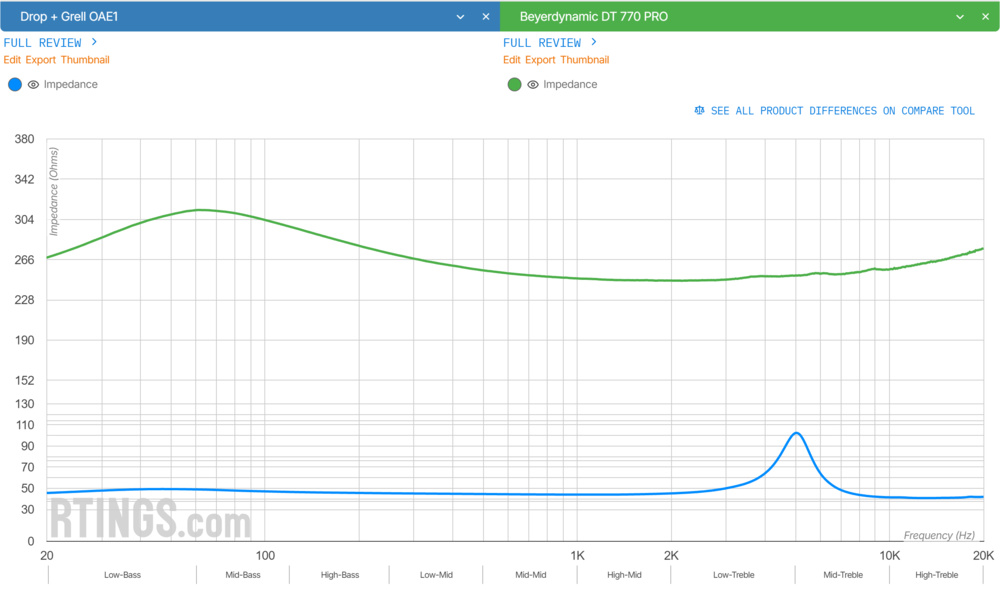1000x592 pixels.
Task: Click Edit under Drop + Grell OAE1
Action: pos(11,60)
